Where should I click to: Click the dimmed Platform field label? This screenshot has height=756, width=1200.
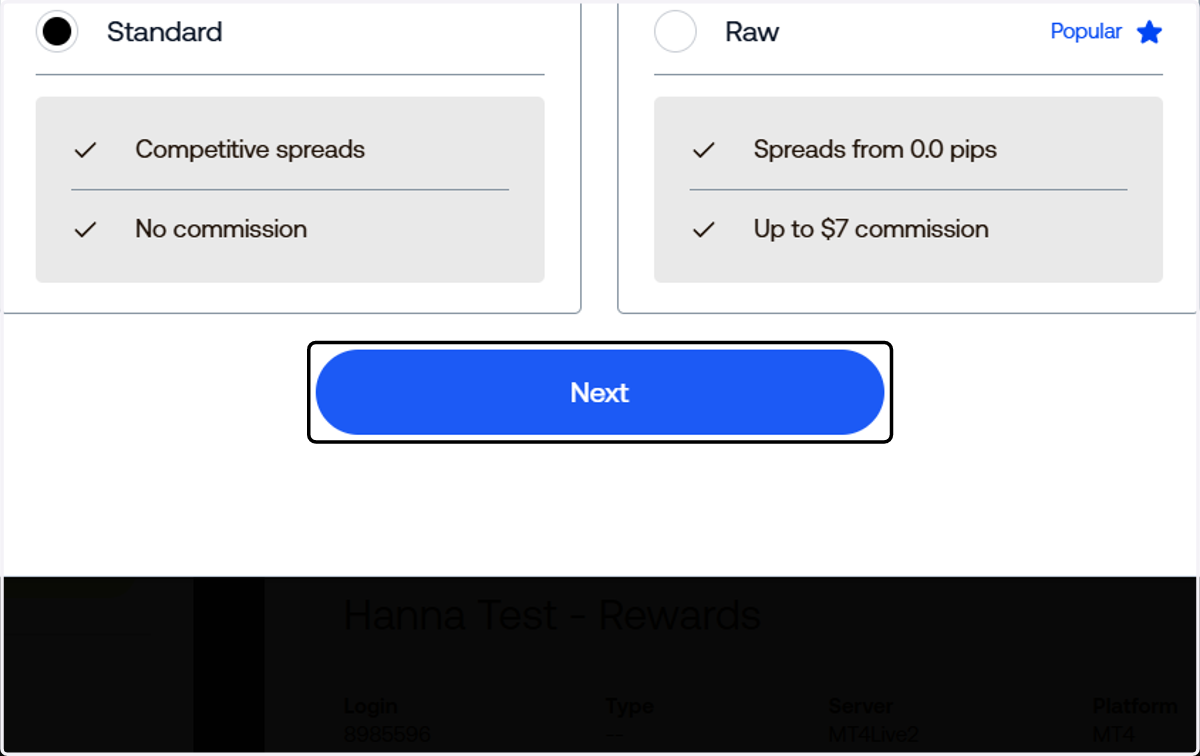tap(1135, 706)
